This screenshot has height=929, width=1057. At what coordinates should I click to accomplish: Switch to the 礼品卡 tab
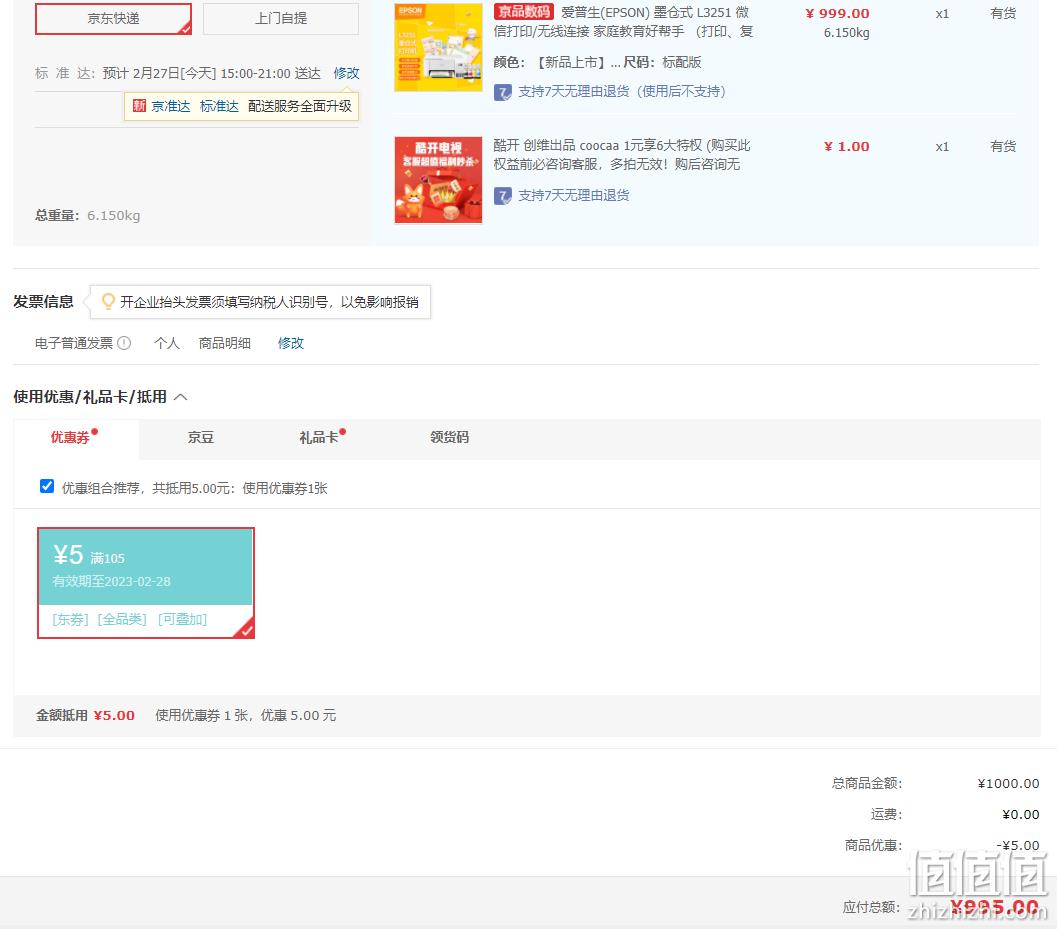point(319,438)
